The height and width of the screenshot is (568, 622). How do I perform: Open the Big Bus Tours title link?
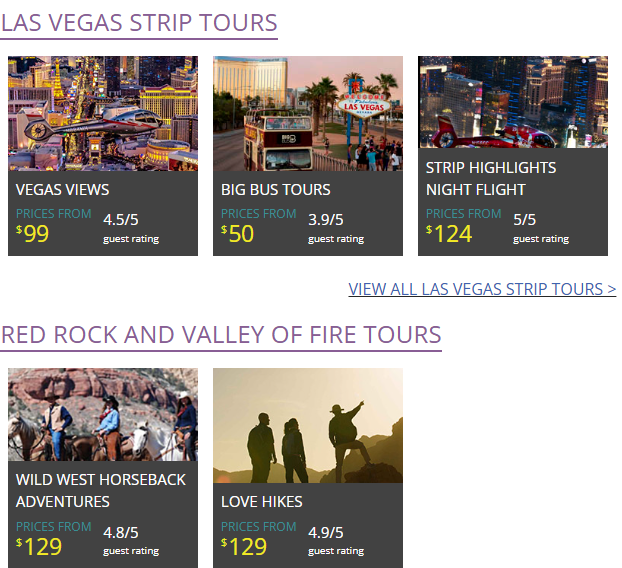click(275, 189)
